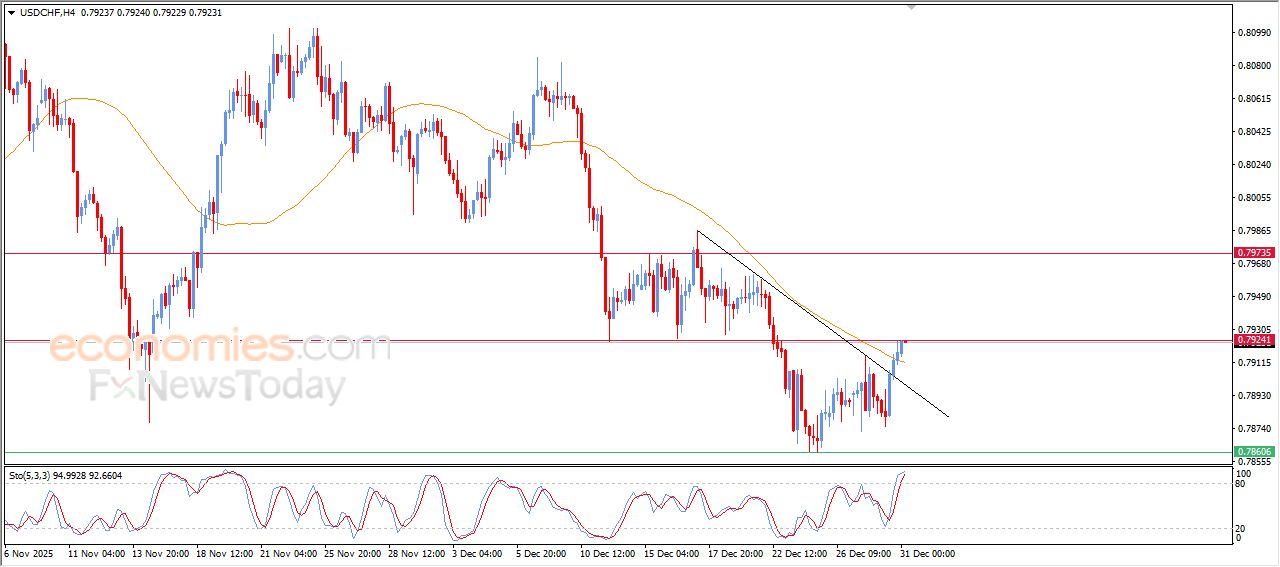
Task: Click the economies.com watermark logo
Action: 220,347
